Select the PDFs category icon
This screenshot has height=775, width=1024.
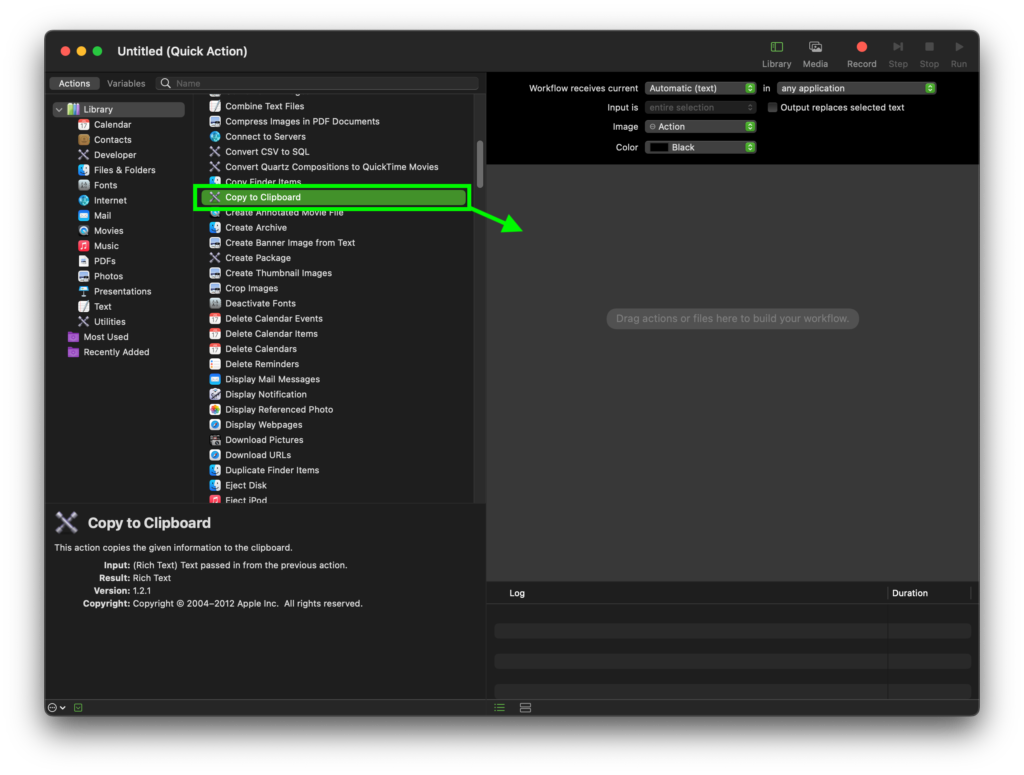[84, 261]
